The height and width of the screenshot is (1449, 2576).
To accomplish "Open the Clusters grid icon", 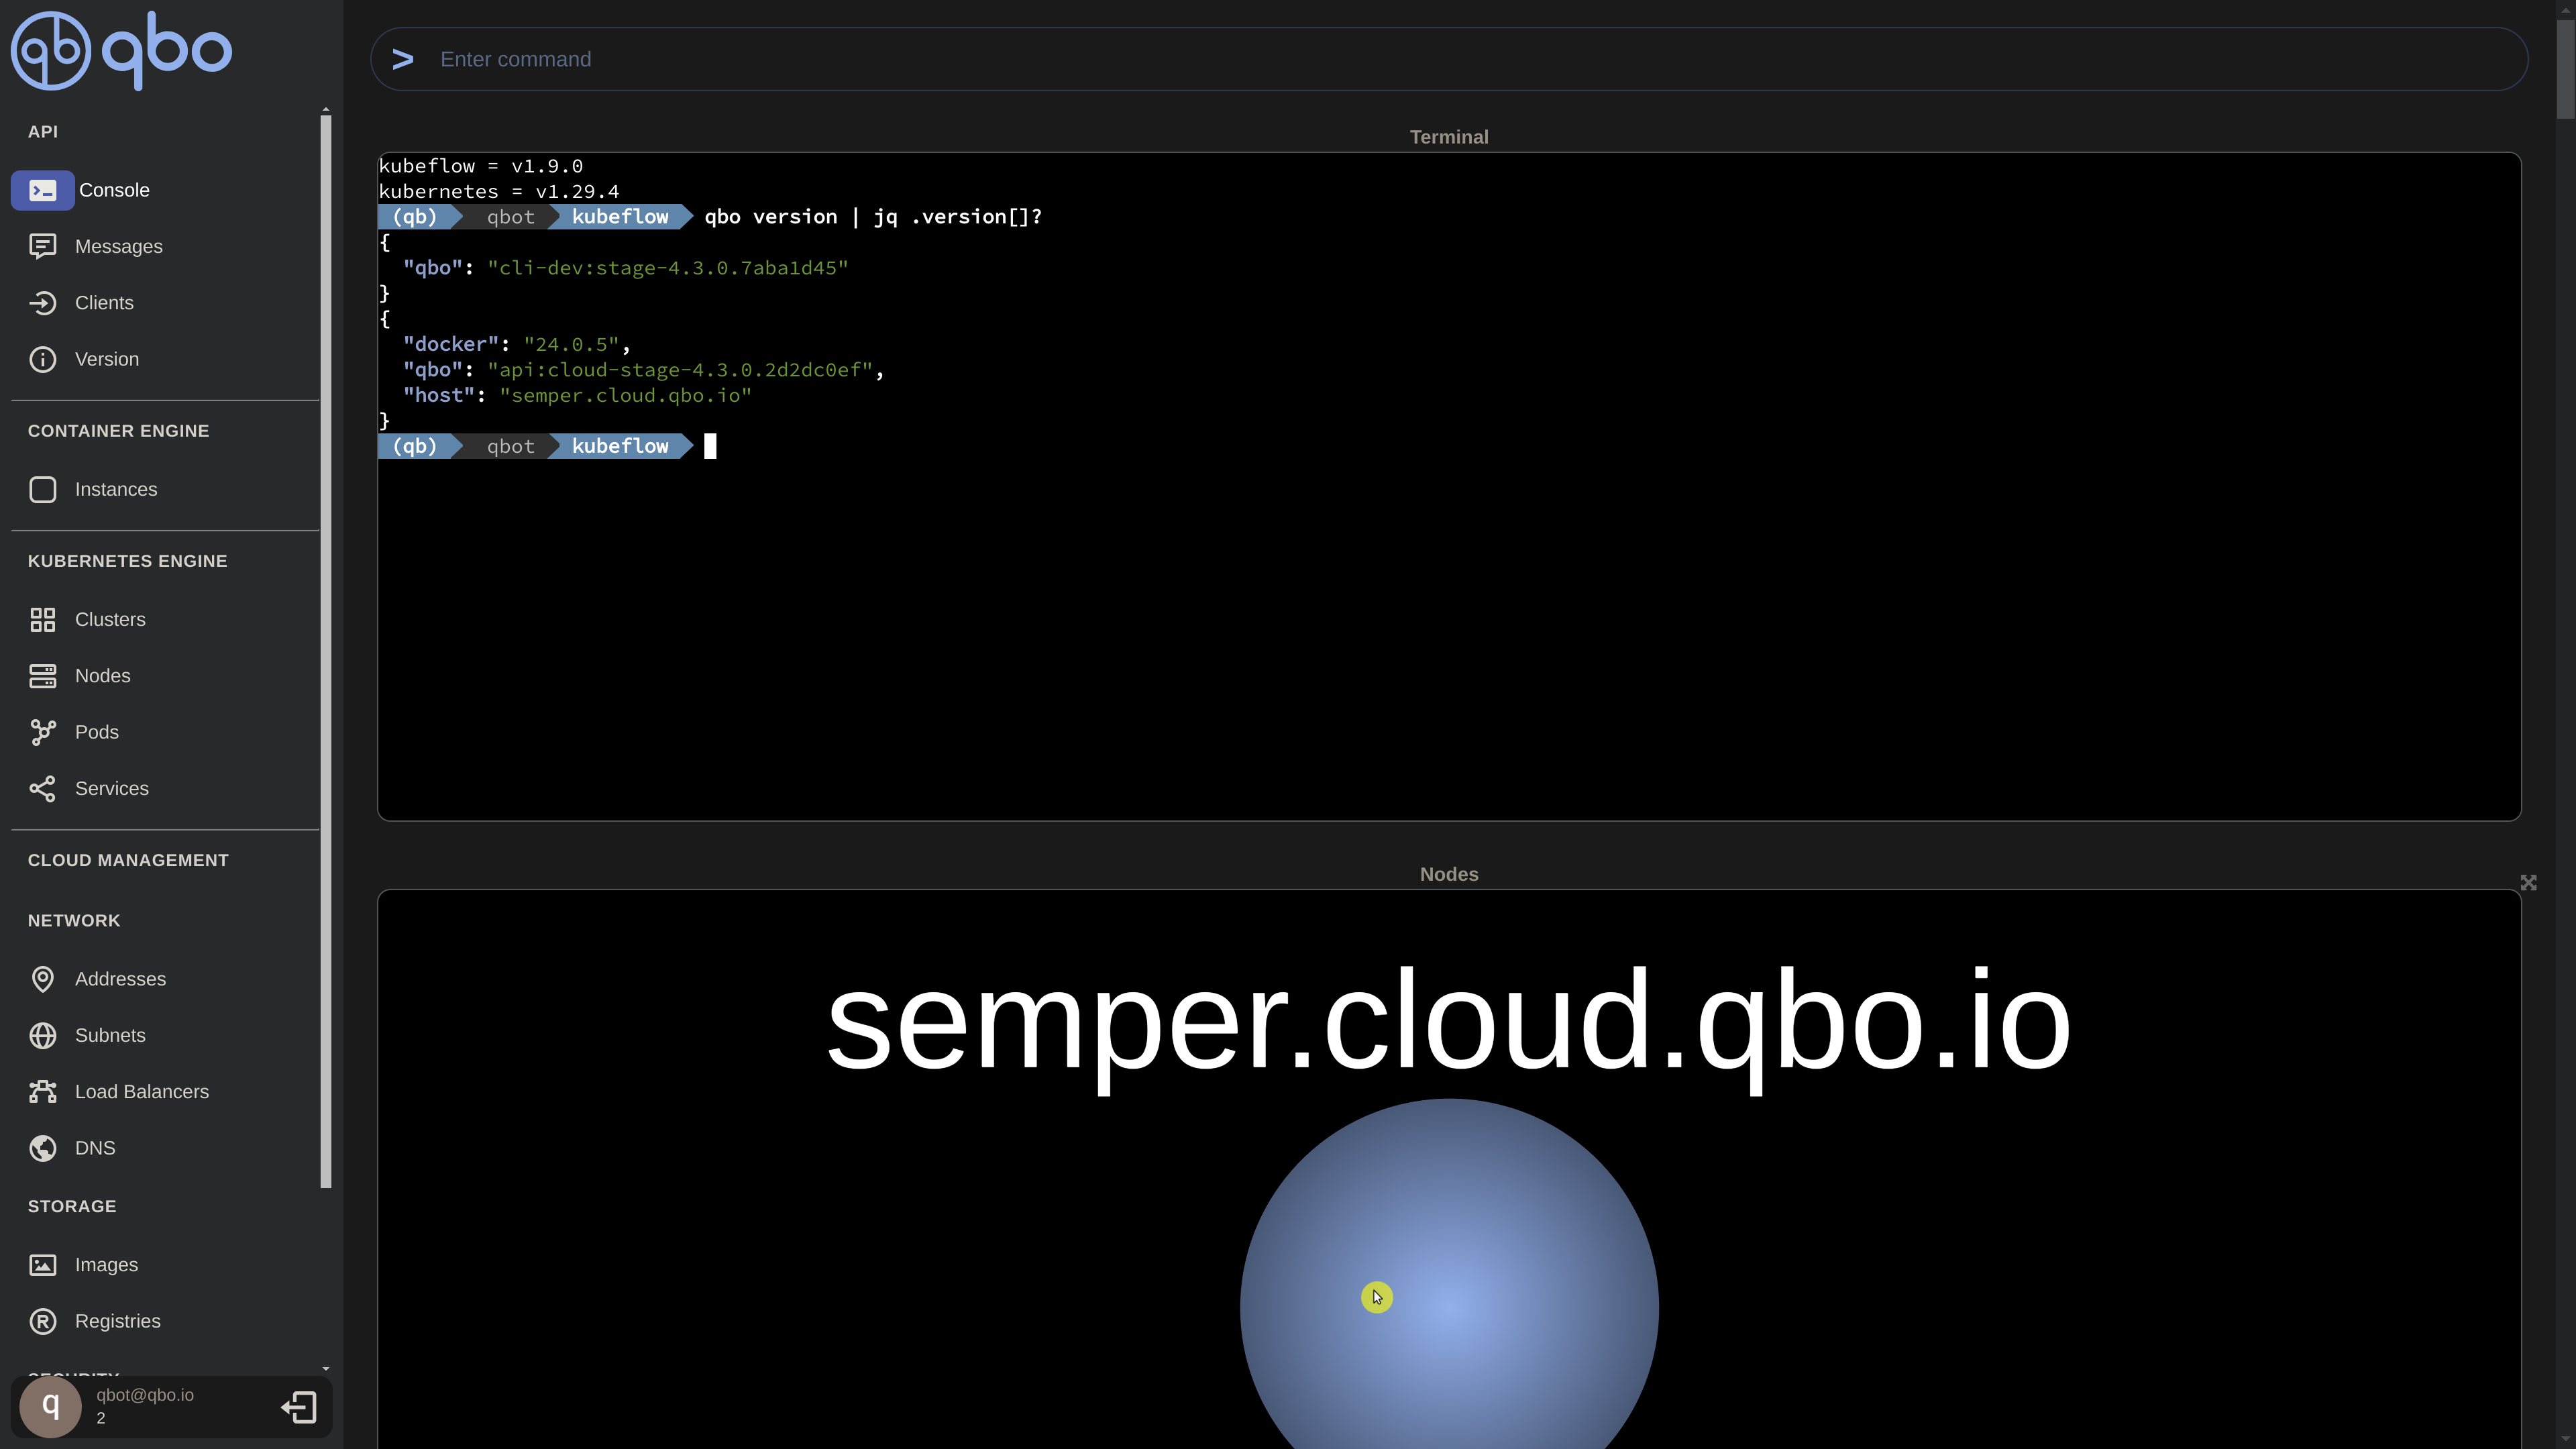I will coord(42,619).
